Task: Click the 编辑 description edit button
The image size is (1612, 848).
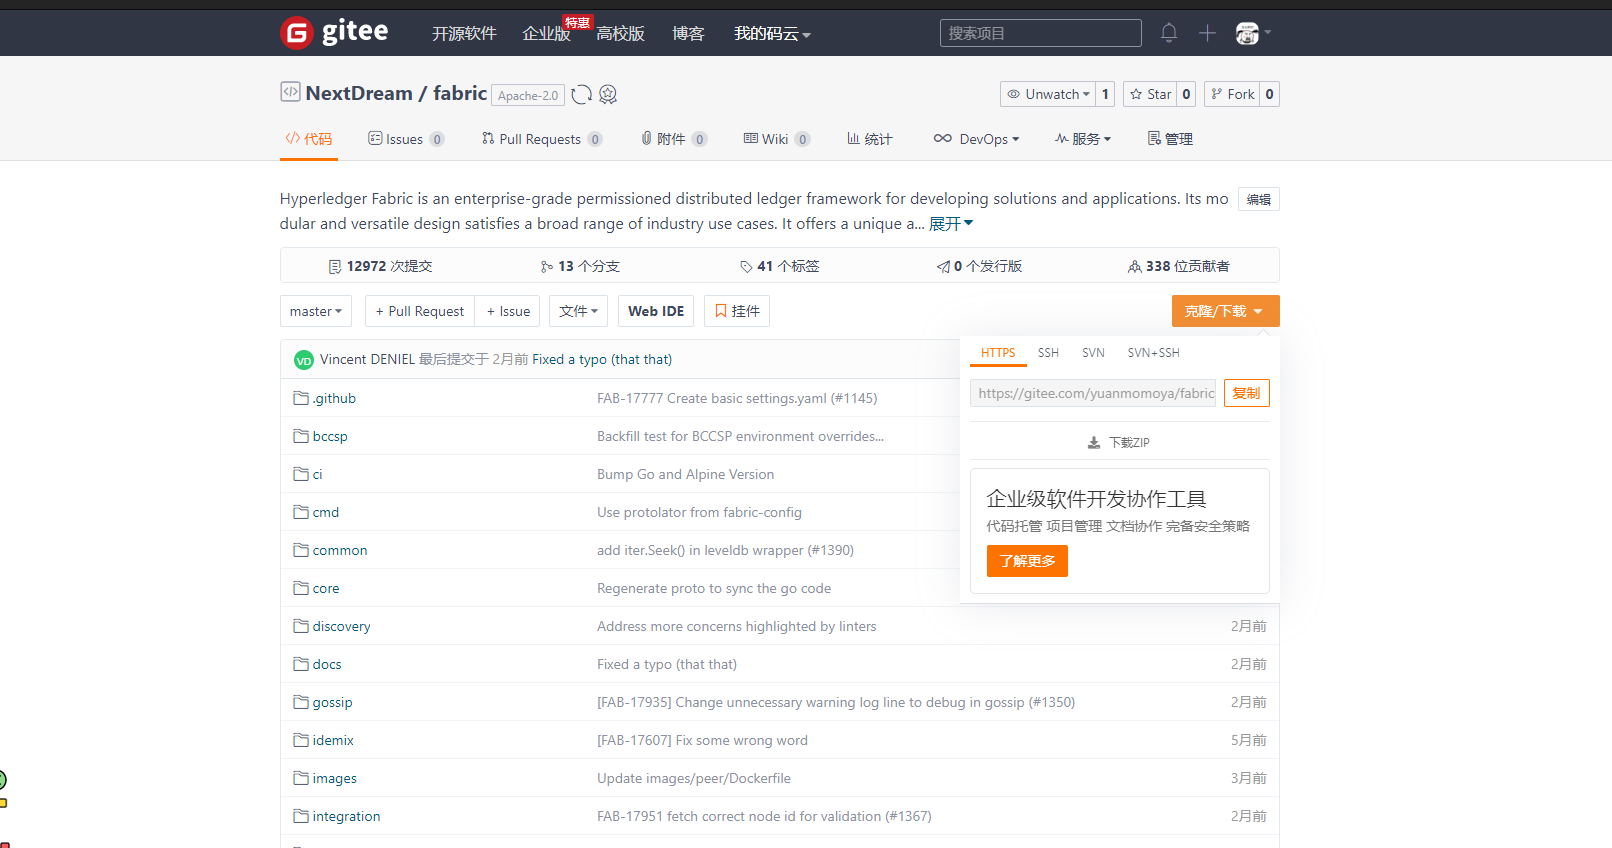Action: click(1259, 199)
